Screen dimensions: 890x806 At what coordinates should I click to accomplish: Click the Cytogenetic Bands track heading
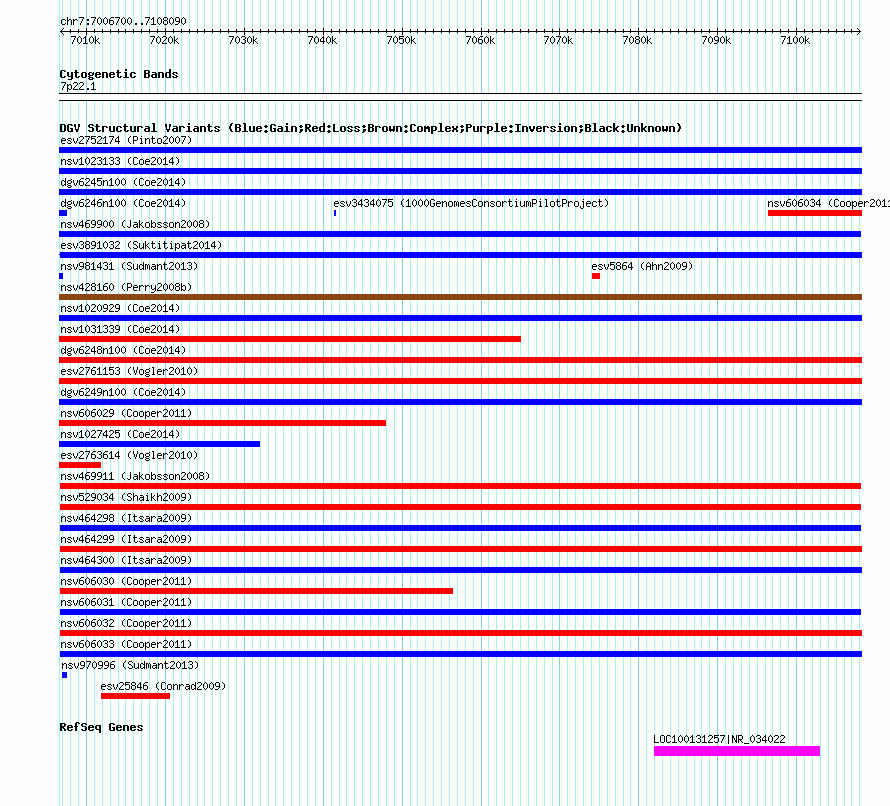(x=119, y=74)
